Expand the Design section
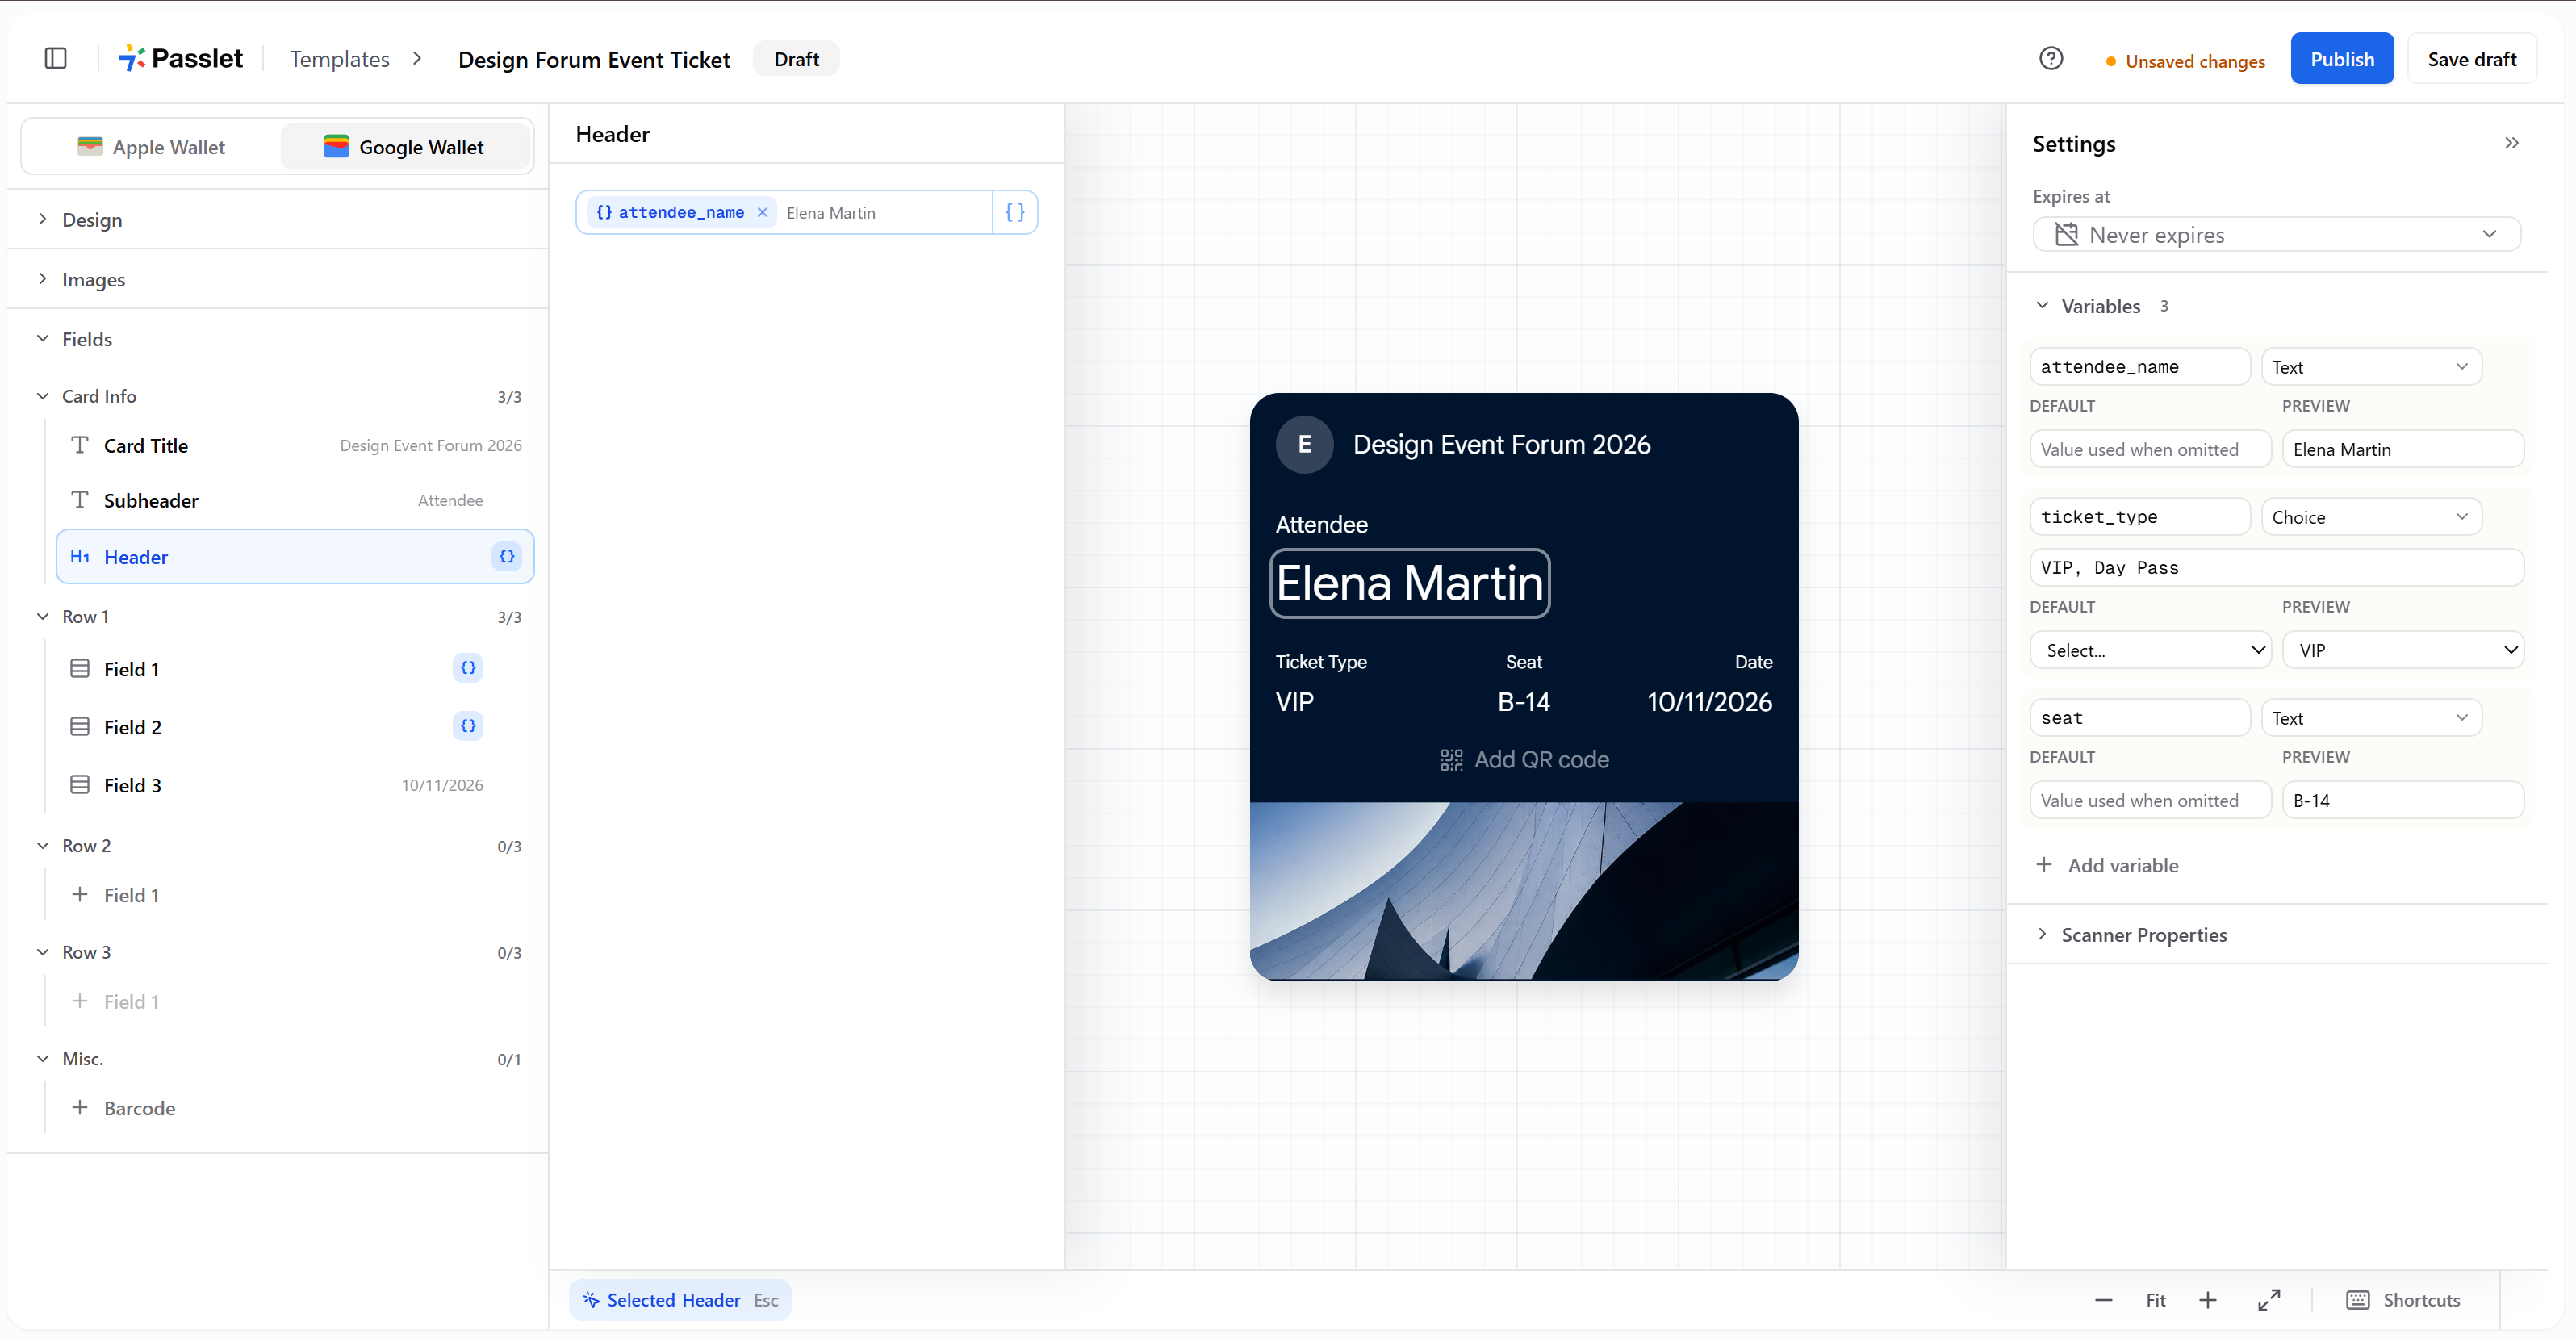Image resolution: width=2576 pixels, height=1338 pixels. tap(278, 219)
